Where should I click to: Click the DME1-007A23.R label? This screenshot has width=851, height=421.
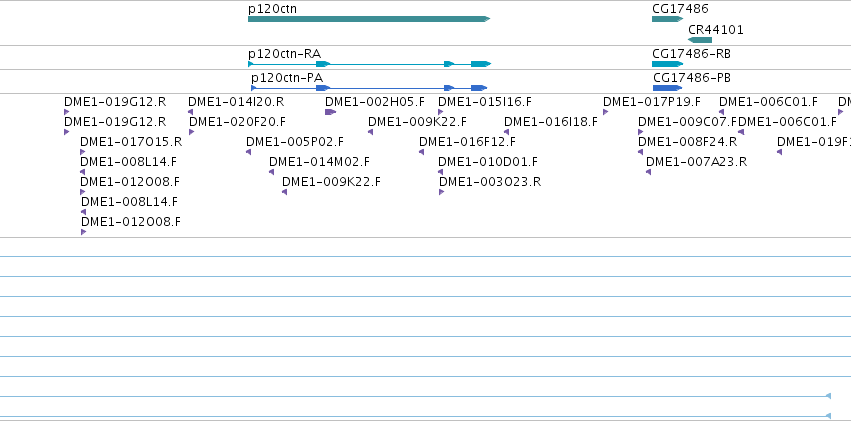click(x=696, y=162)
